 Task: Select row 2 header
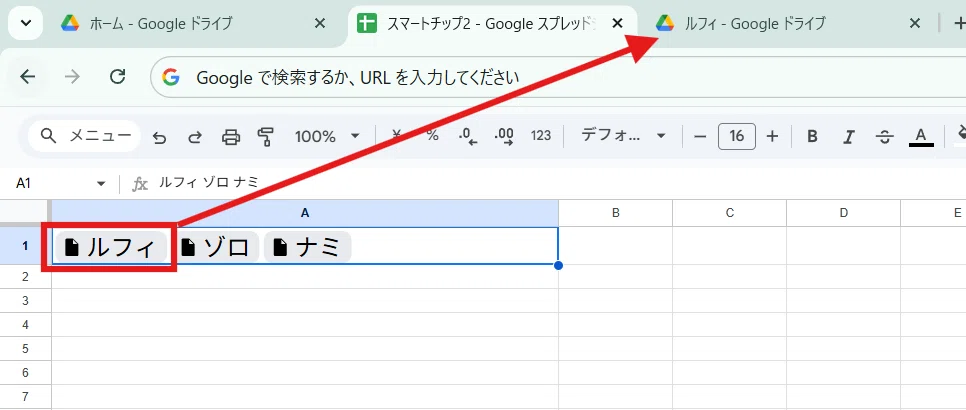(25, 277)
